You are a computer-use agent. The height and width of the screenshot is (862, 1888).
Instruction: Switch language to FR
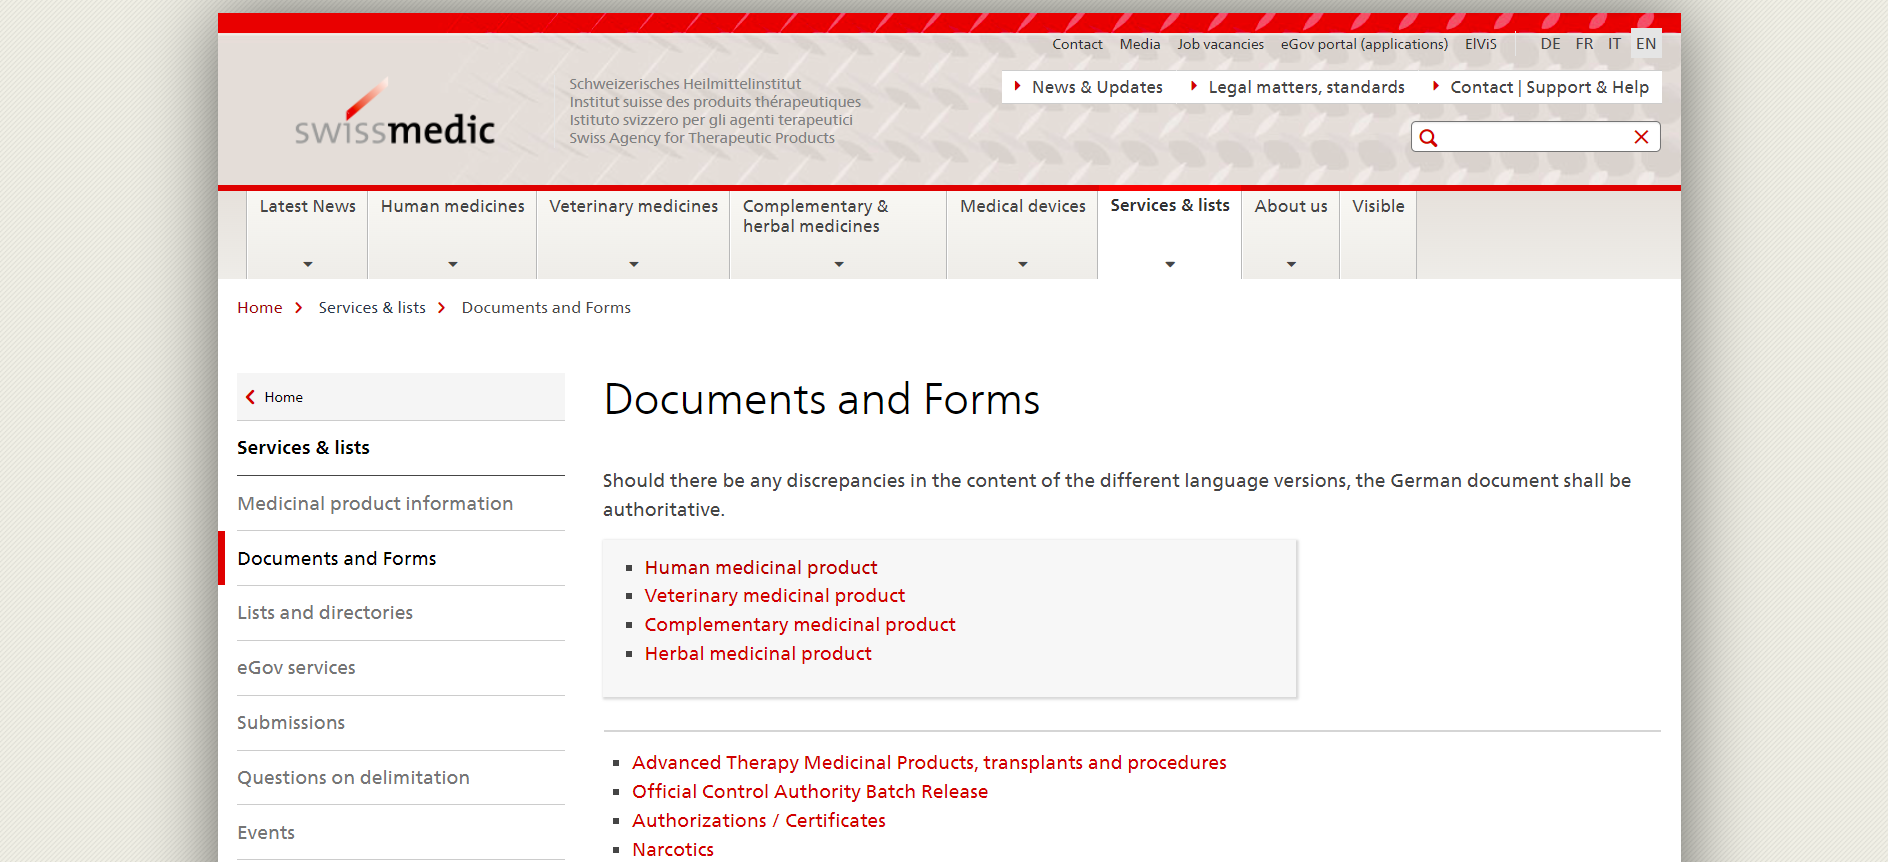point(1584,44)
